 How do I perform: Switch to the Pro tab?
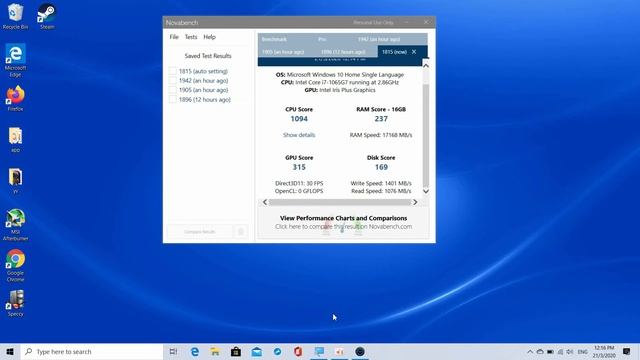point(322,39)
